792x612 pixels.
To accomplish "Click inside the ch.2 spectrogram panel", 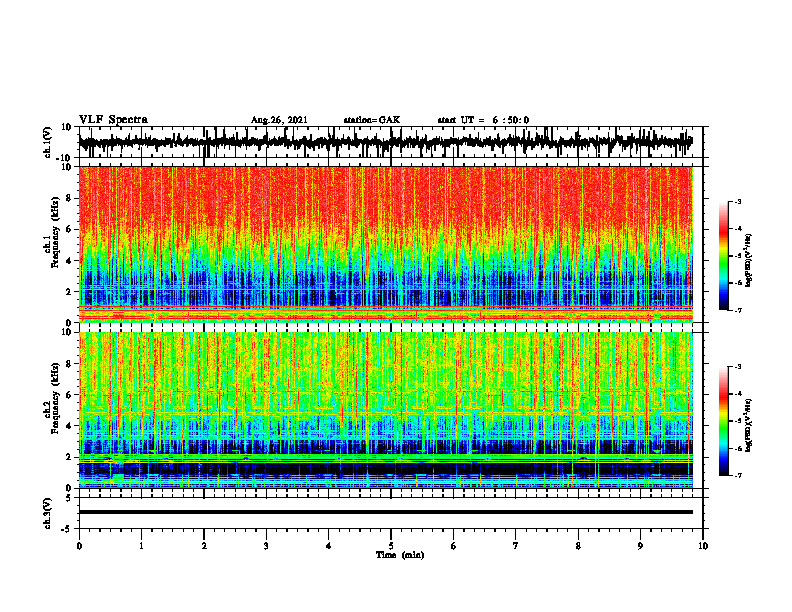I will 386,410.
